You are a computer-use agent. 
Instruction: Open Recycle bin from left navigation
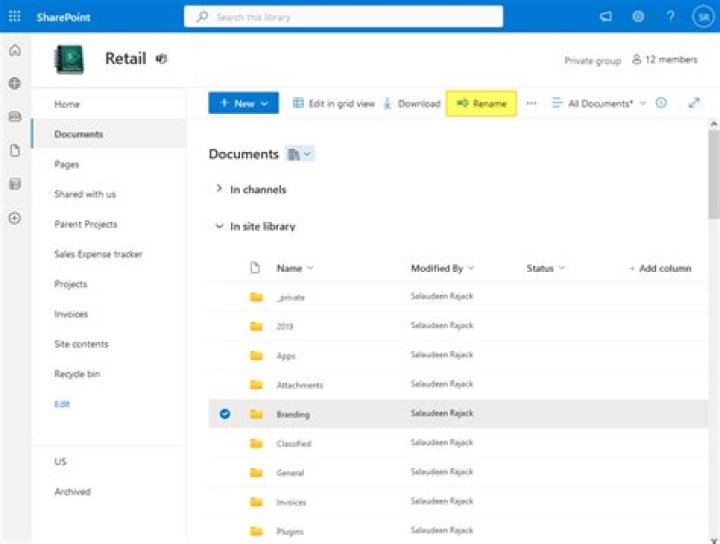(77, 374)
